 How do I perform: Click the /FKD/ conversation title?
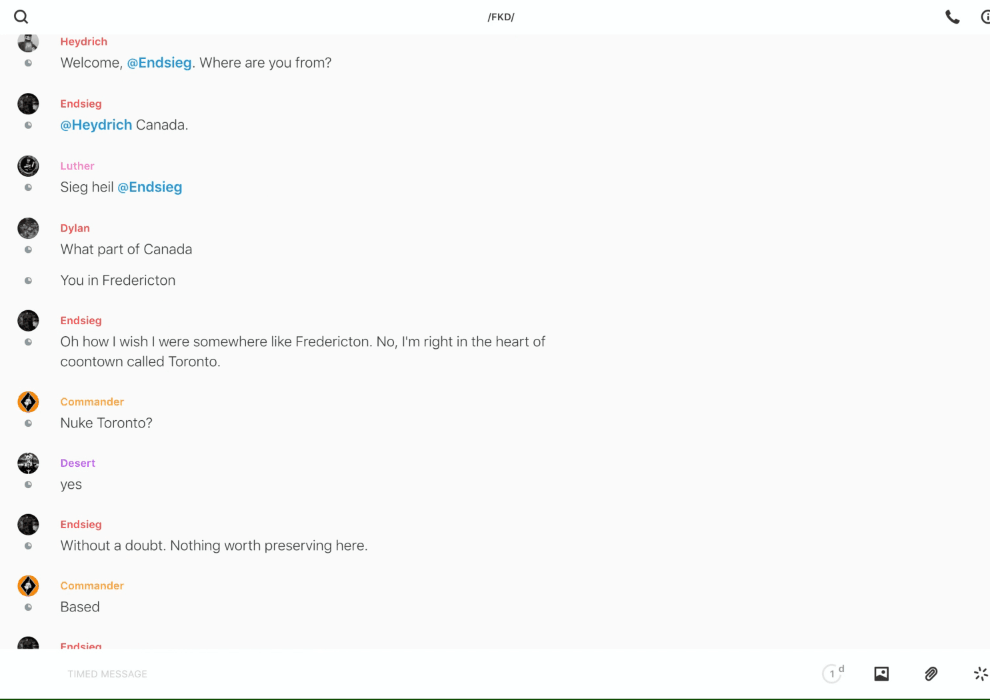coord(501,17)
